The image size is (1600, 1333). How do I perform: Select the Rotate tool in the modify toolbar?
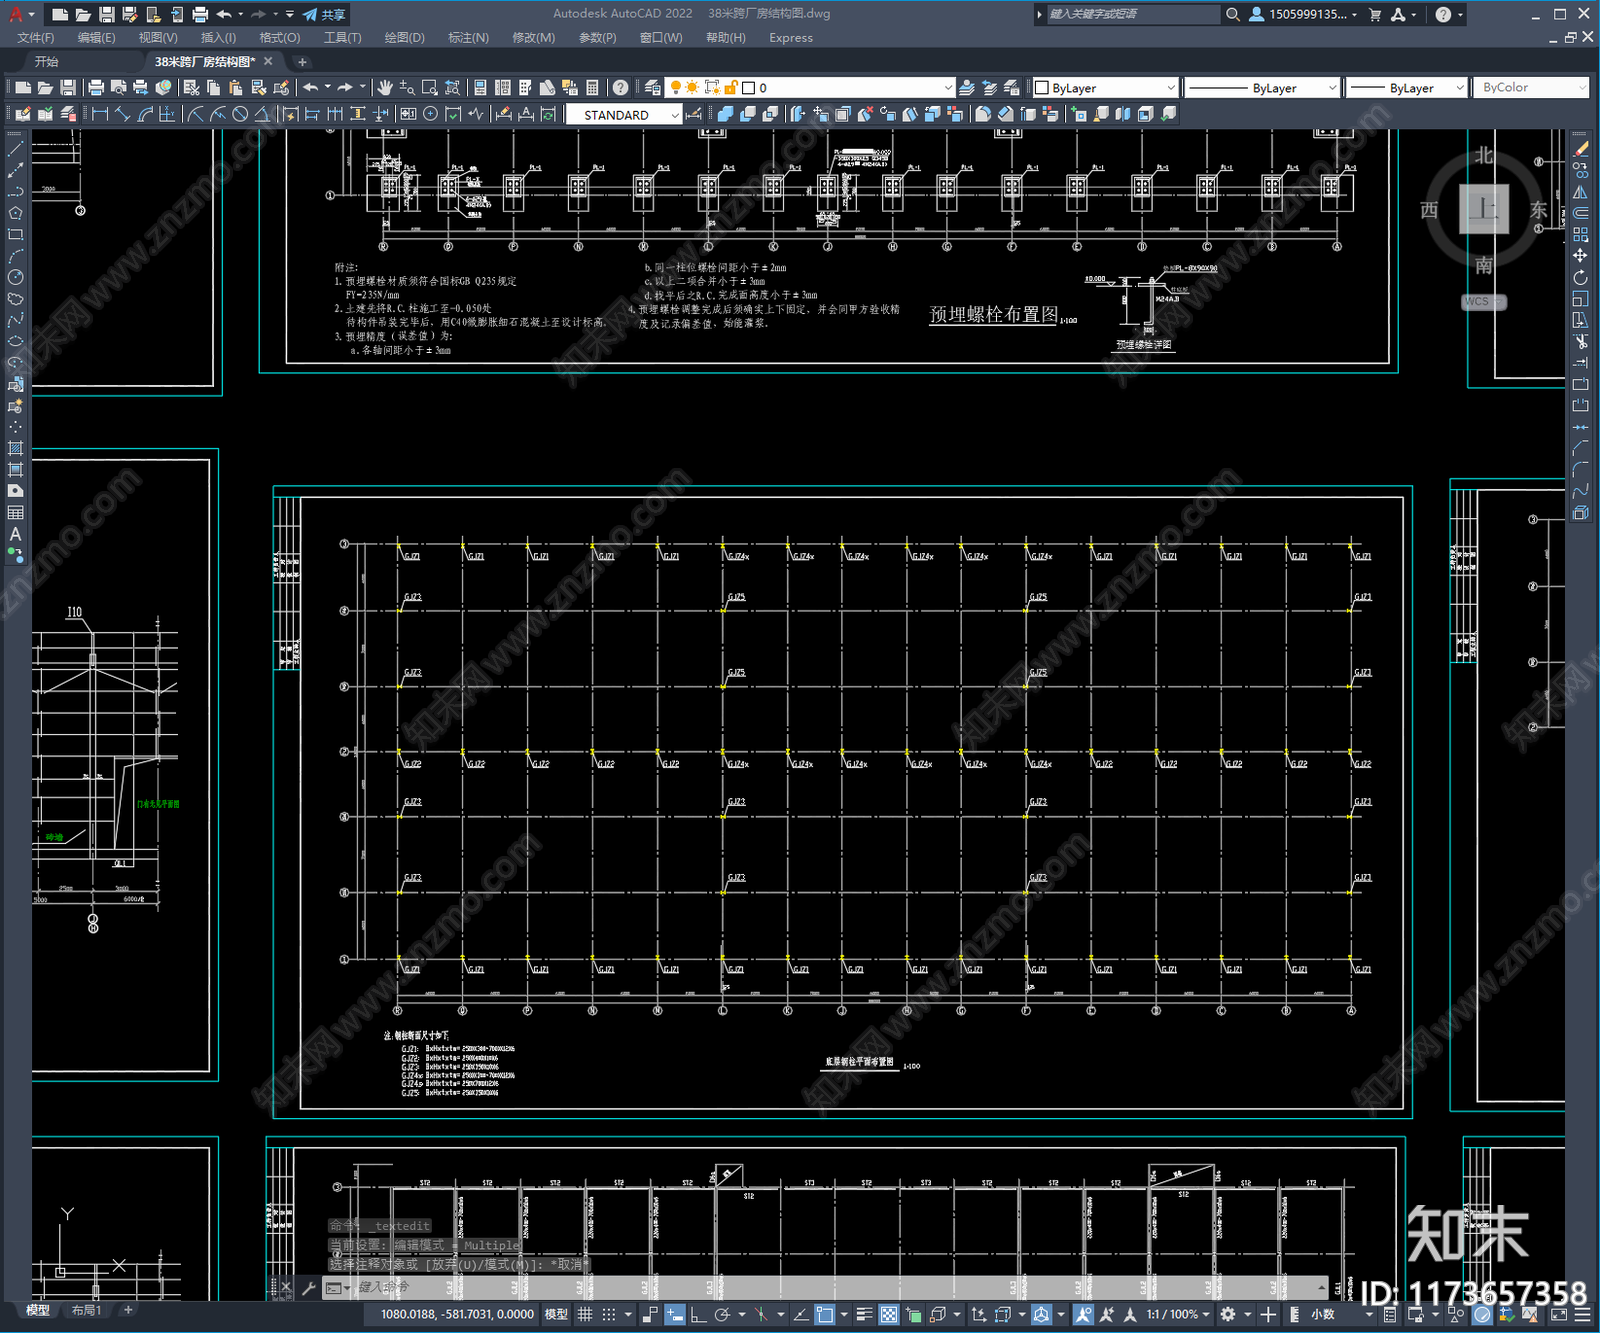click(x=1580, y=277)
